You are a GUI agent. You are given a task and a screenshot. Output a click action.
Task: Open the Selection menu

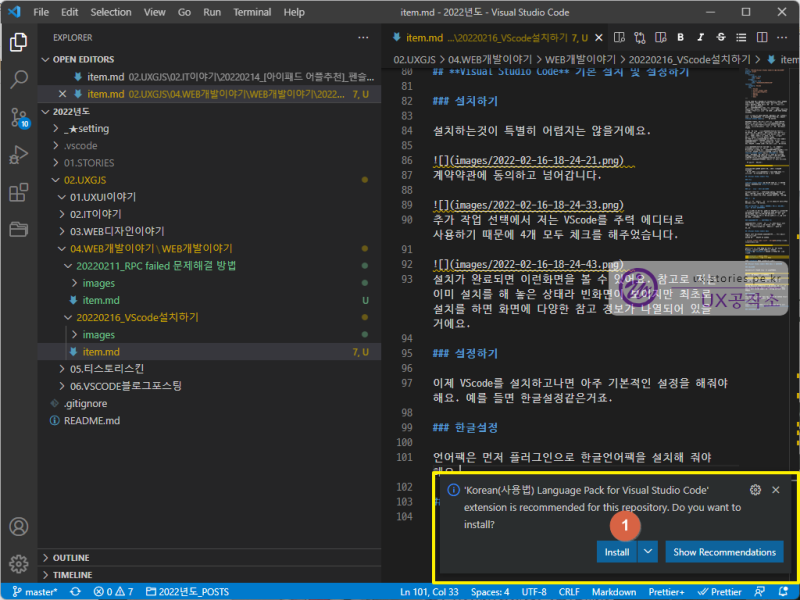(x=111, y=12)
